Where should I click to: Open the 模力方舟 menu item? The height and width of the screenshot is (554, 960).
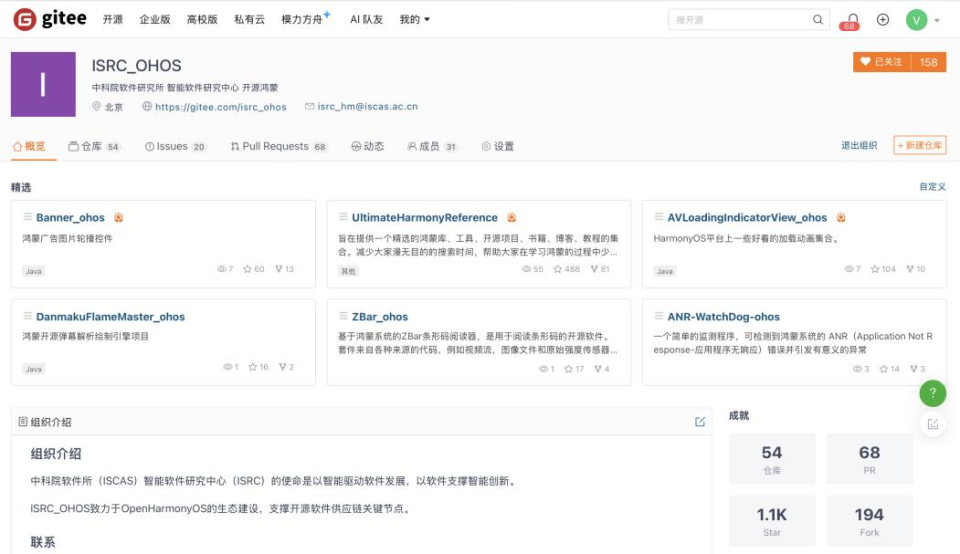pyautogui.click(x=304, y=19)
